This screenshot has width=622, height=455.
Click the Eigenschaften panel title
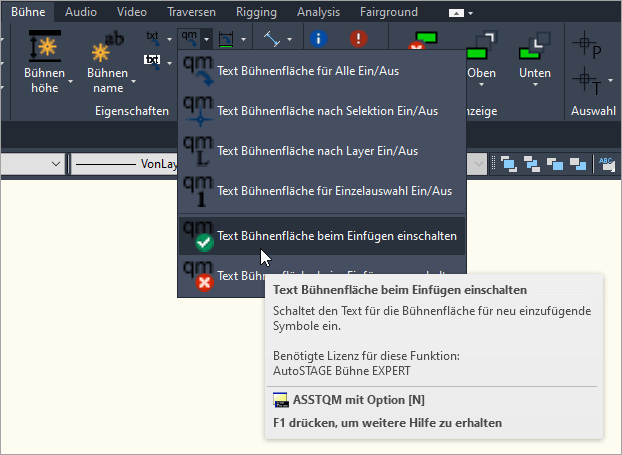132,111
